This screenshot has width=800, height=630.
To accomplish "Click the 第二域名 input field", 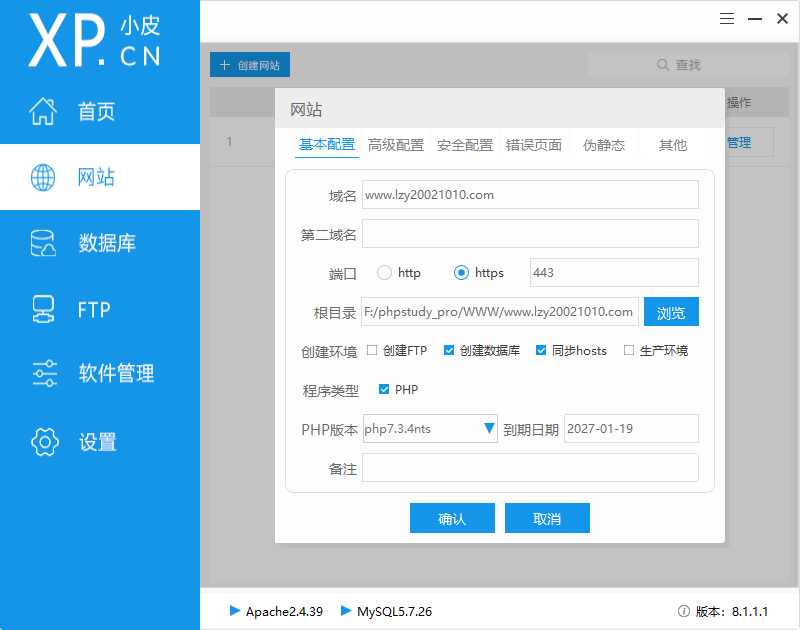I will 530,234.
